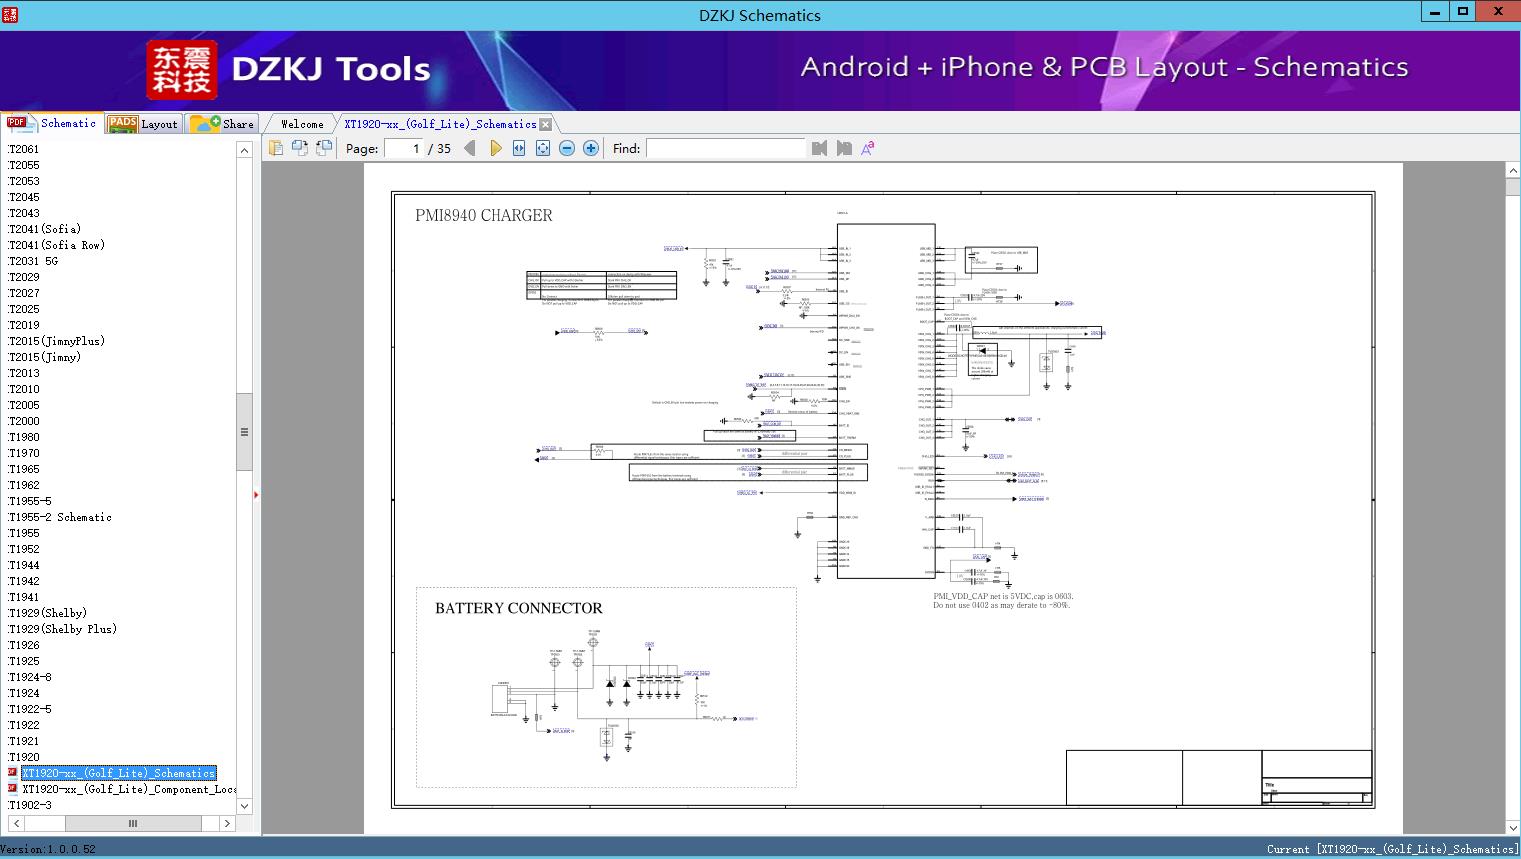Image resolution: width=1521 pixels, height=859 pixels.
Task: Click the tree horizontal scroll right arrow
Action: (x=227, y=823)
